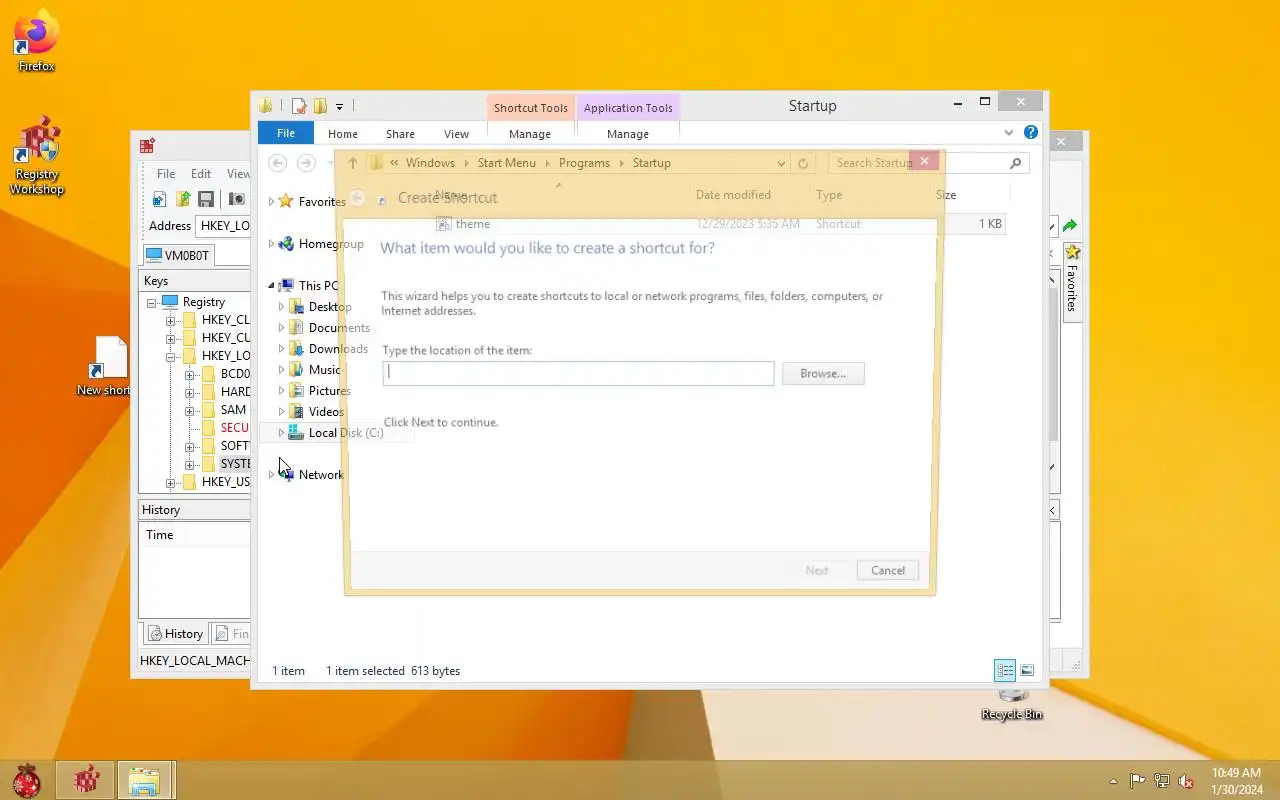
Task: Expand the Music folder arrow
Action: pyautogui.click(x=282, y=370)
